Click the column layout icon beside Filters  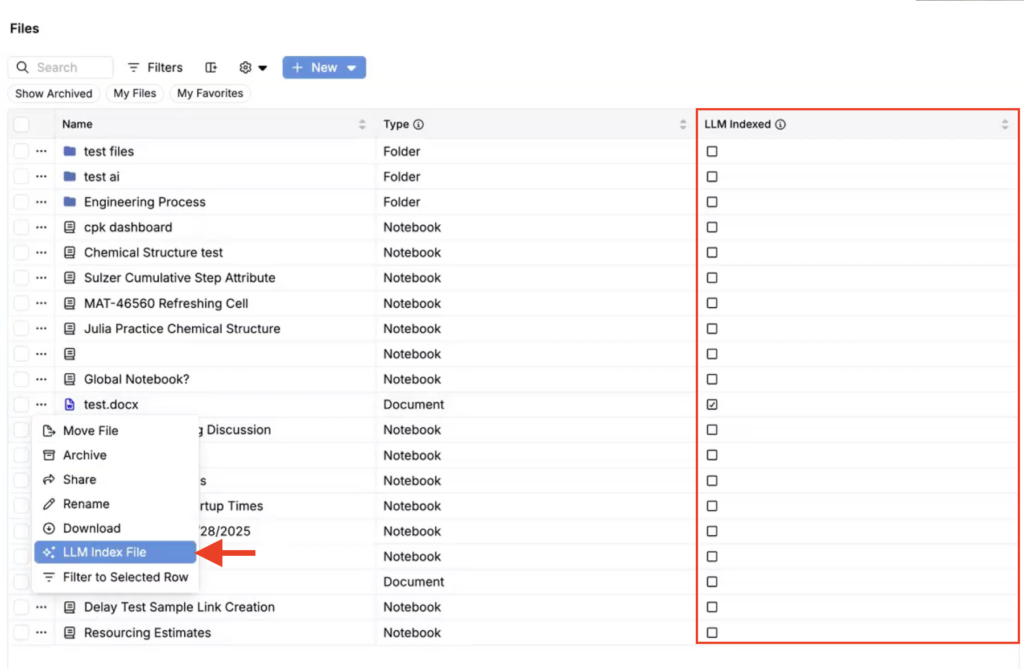pos(211,67)
